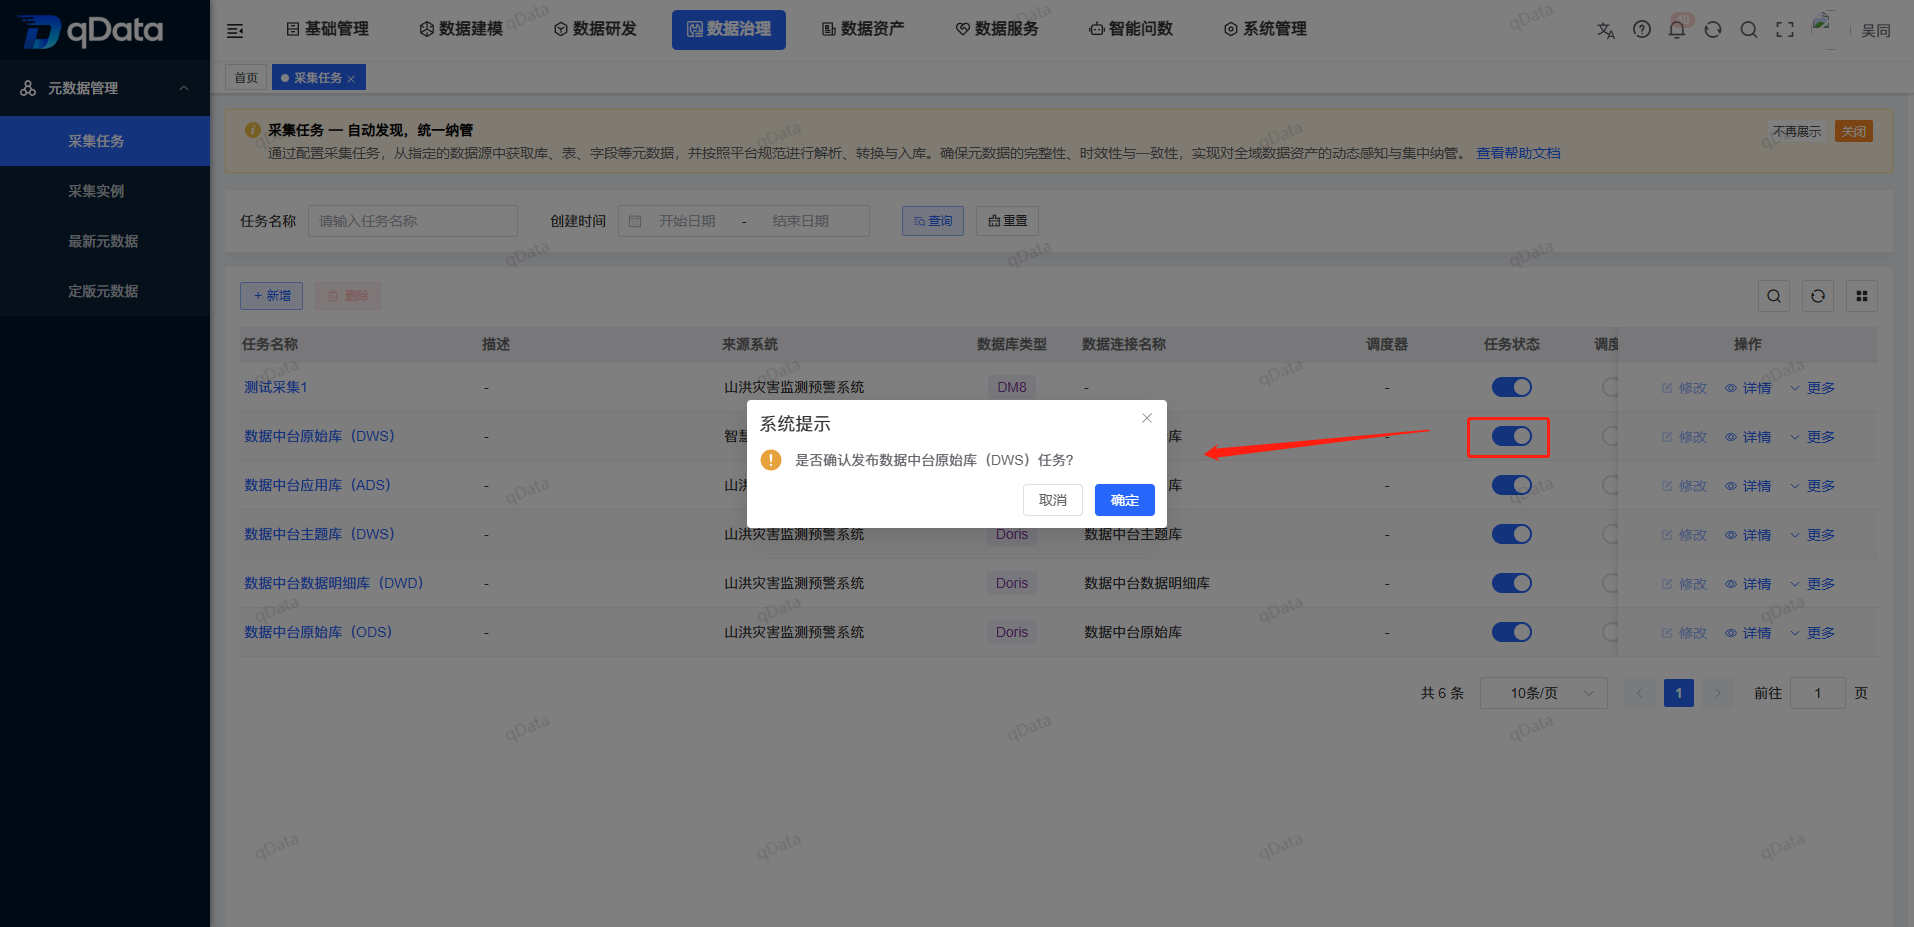Focus the 前往 page number input

click(1818, 693)
